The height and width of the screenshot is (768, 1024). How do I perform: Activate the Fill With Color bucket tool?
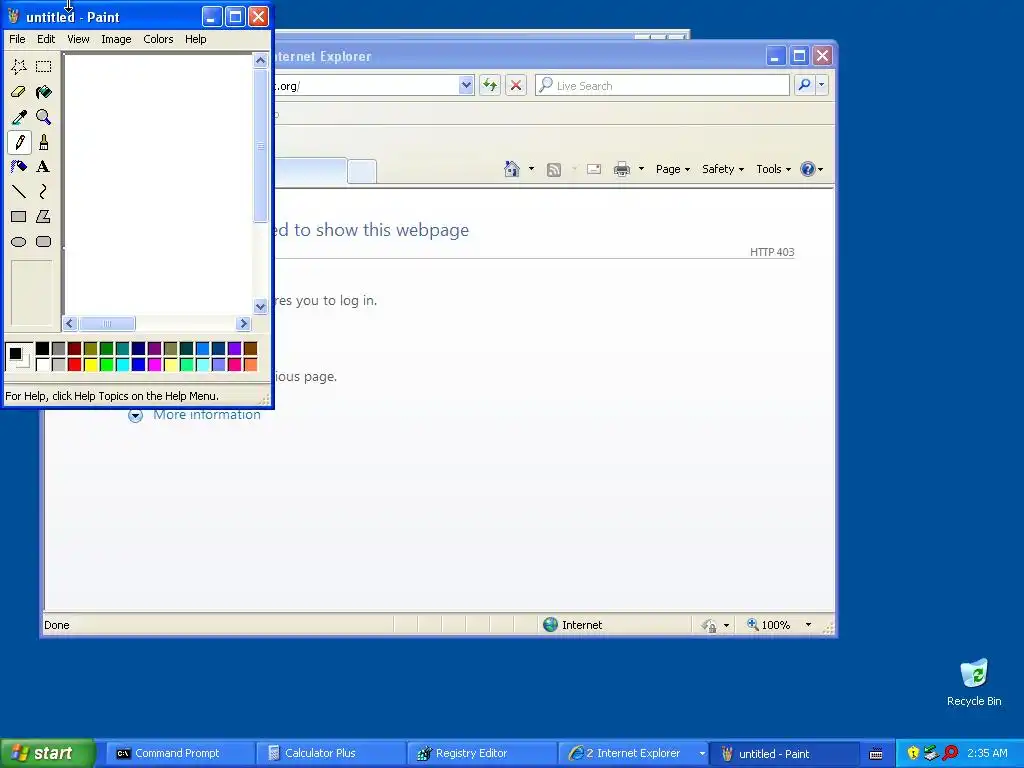(43, 91)
